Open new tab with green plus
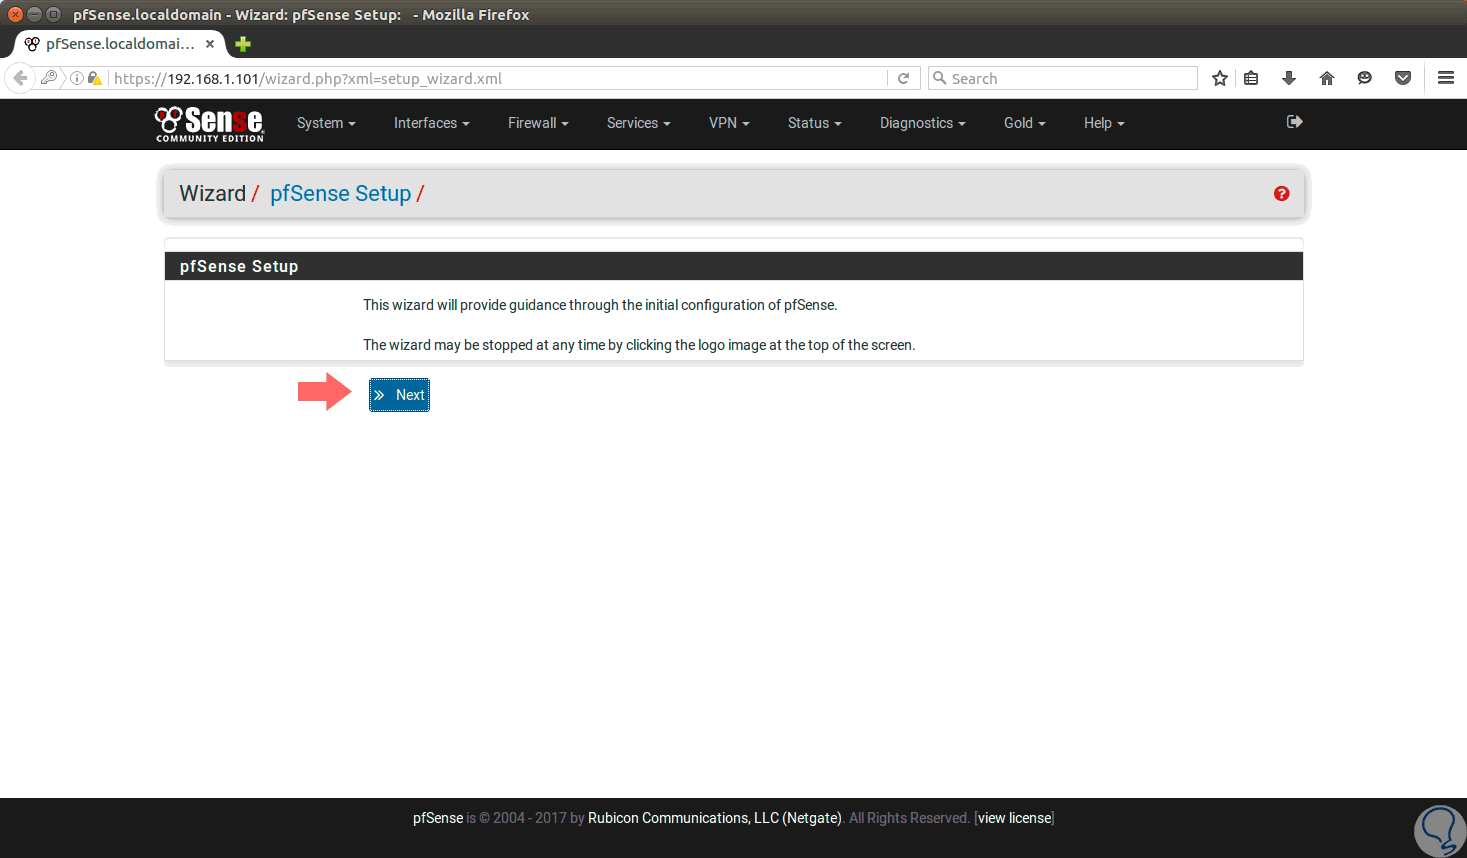Viewport: 1467px width, 858px height. pyautogui.click(x=243, y=44)
